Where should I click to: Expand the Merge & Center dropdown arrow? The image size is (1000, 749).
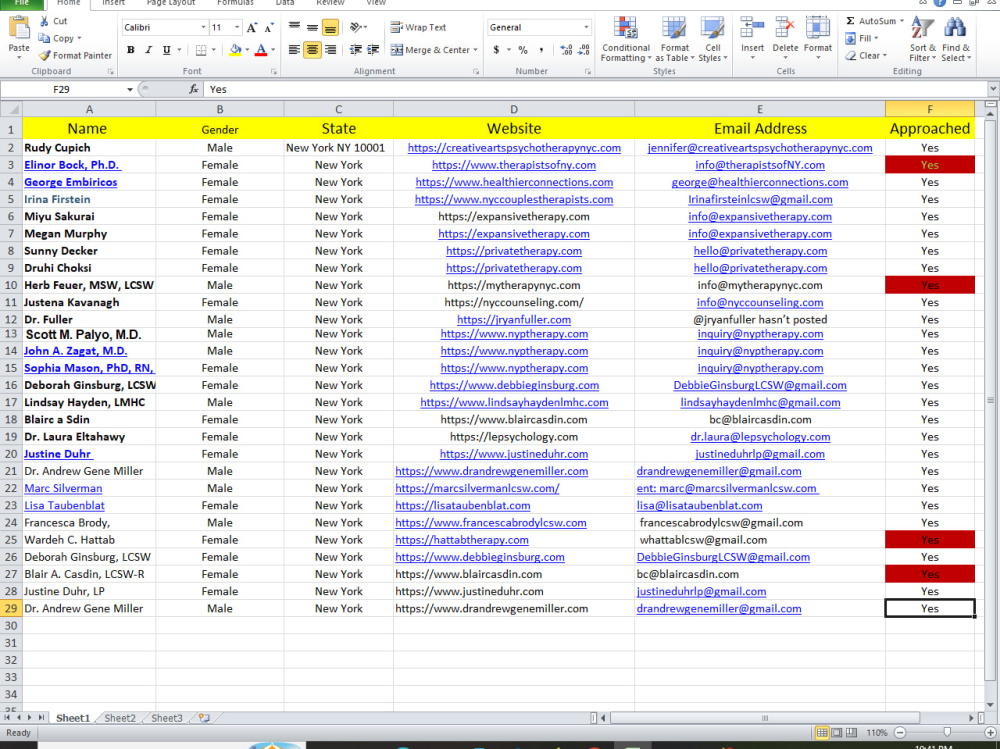click(476, 50)
